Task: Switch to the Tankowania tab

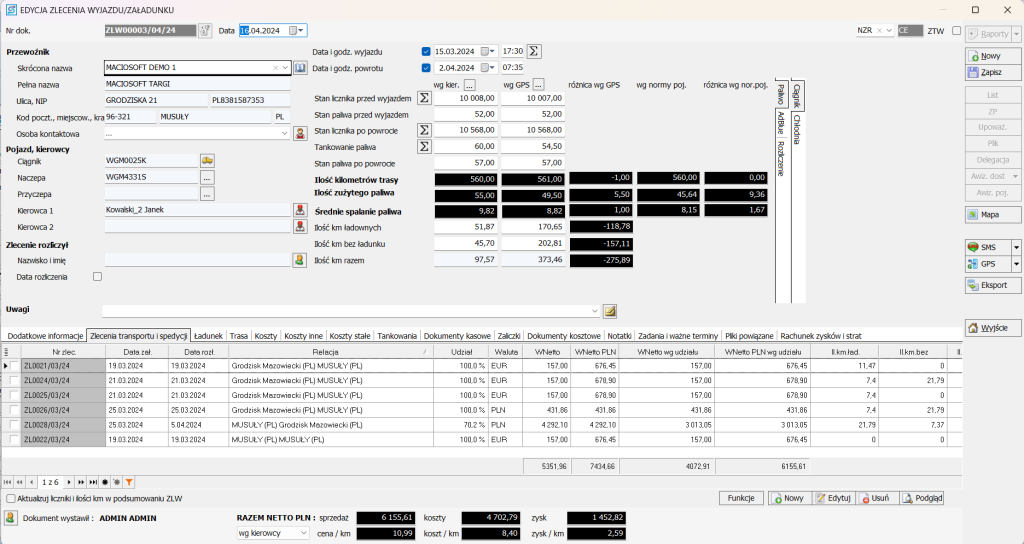Action: click(397, 336)
